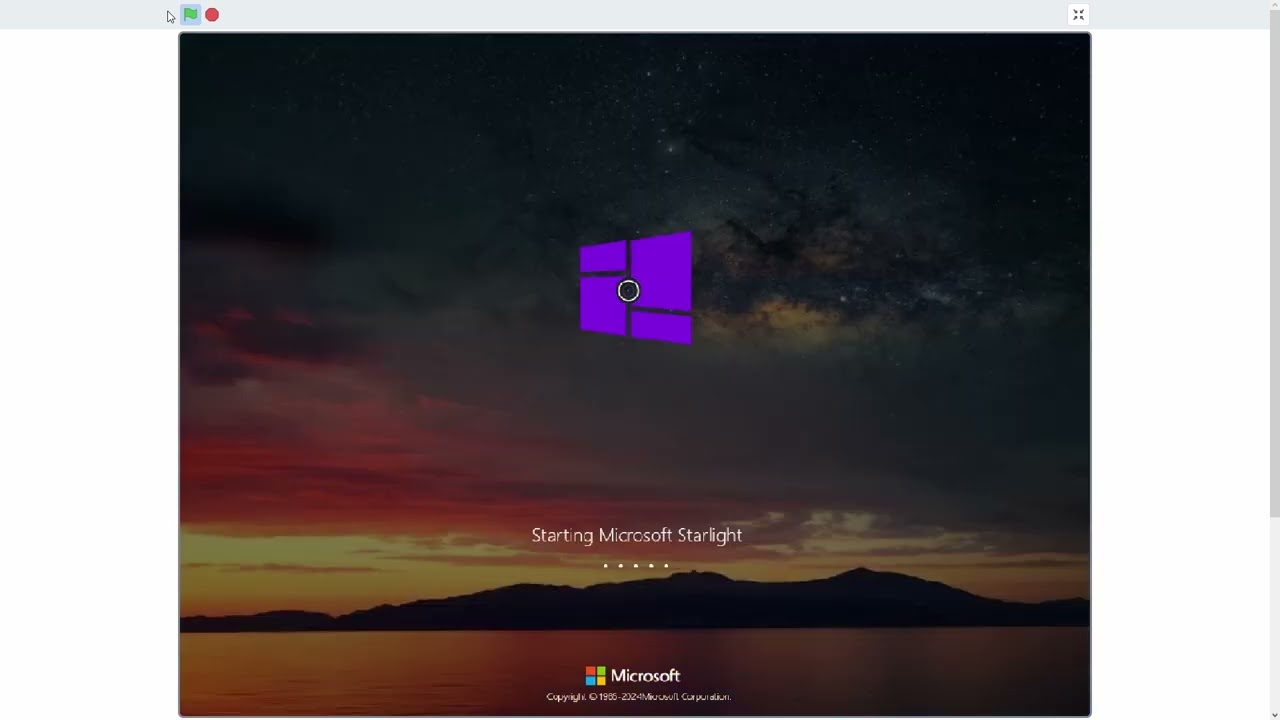This screenshot has width=1280, height=720.
Task: Click the loading dots progress indicator
Action: 636,566
